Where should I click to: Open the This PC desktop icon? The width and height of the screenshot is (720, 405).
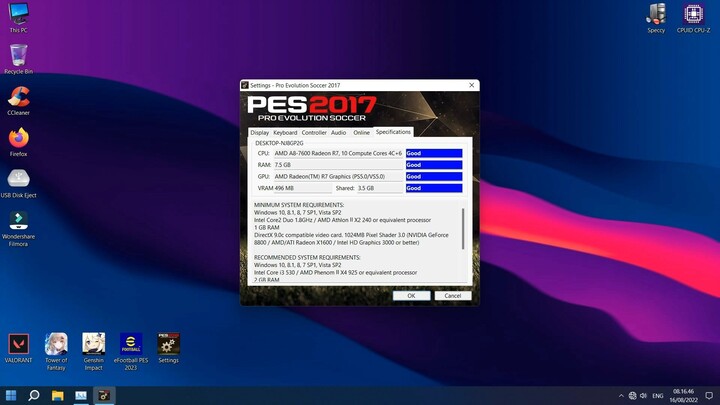(18, 17)
